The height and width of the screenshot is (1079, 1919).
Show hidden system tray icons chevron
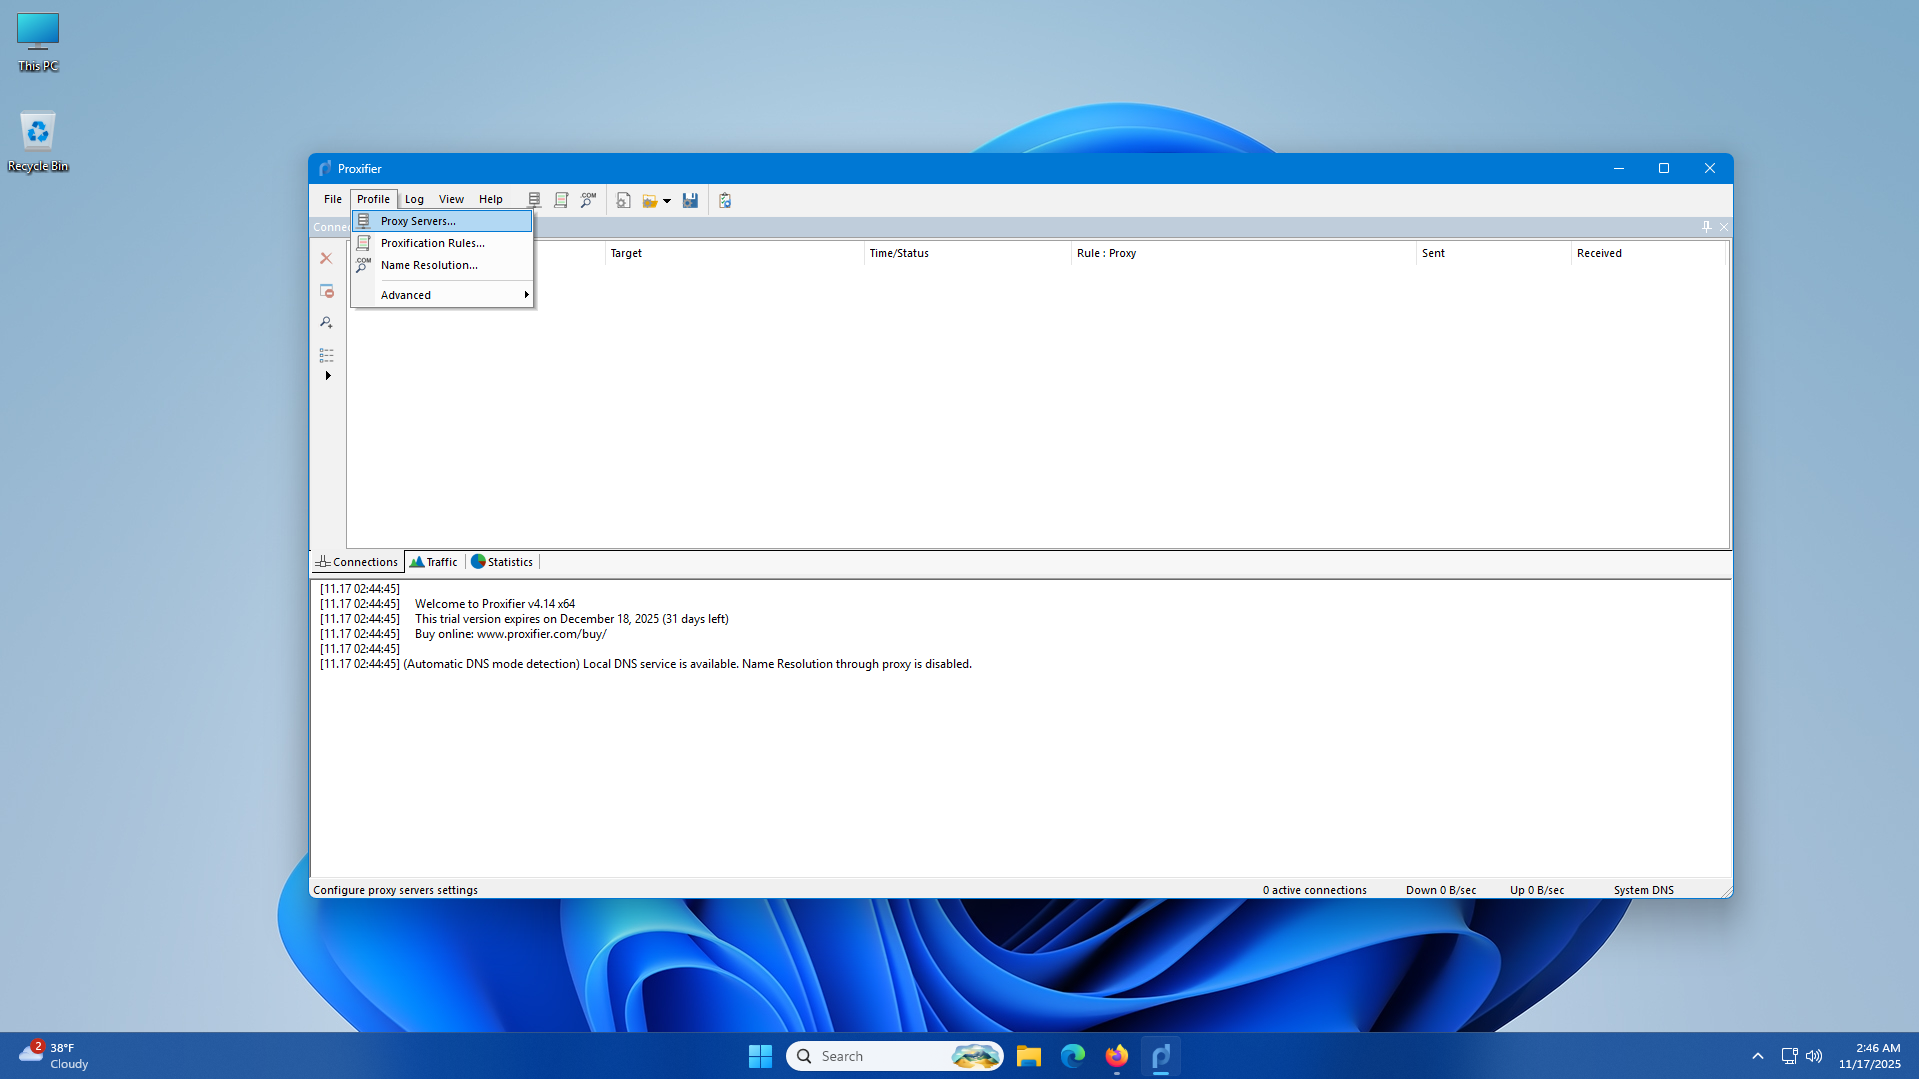pyautogui.click(x=1757, y=1056)
